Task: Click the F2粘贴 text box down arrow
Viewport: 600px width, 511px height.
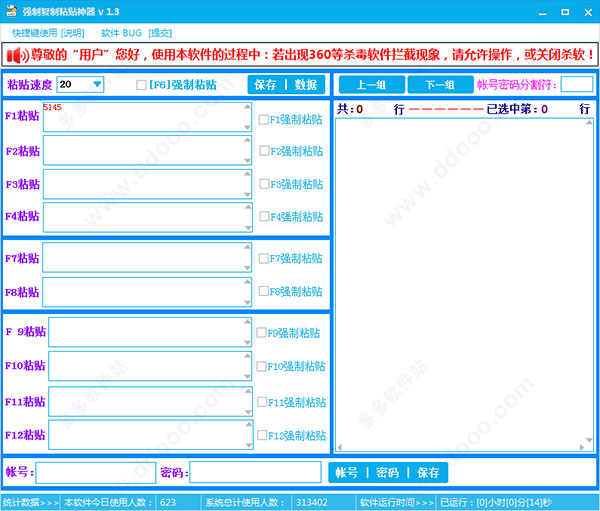Action: pos(247,160)
